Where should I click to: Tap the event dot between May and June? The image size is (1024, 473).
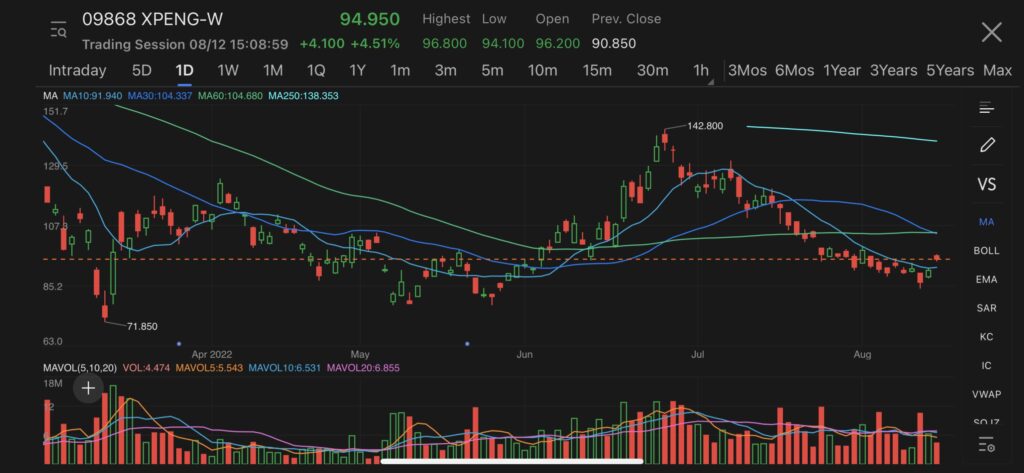tap(467, 343)
